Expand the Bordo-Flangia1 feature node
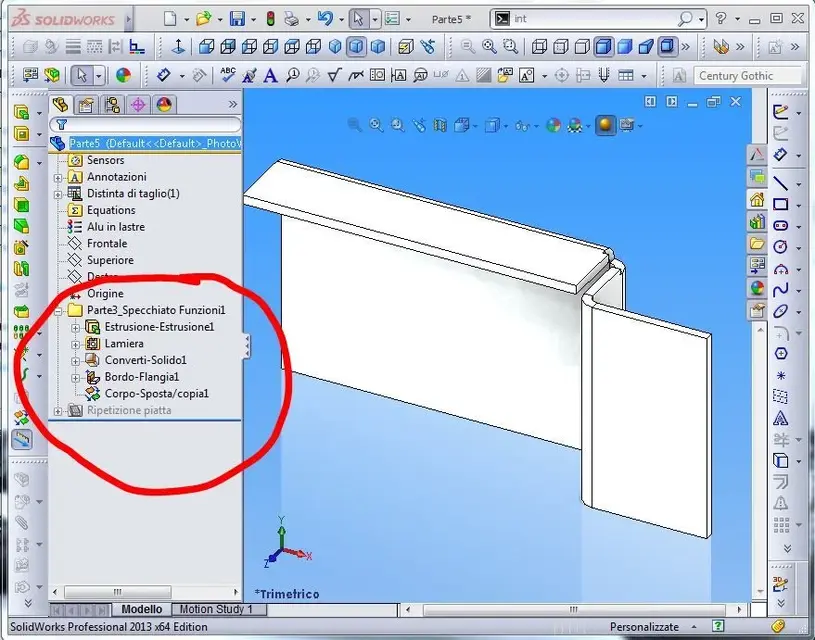Image resolution: width=815 pixels, height=640 pixels. [76, 377]
